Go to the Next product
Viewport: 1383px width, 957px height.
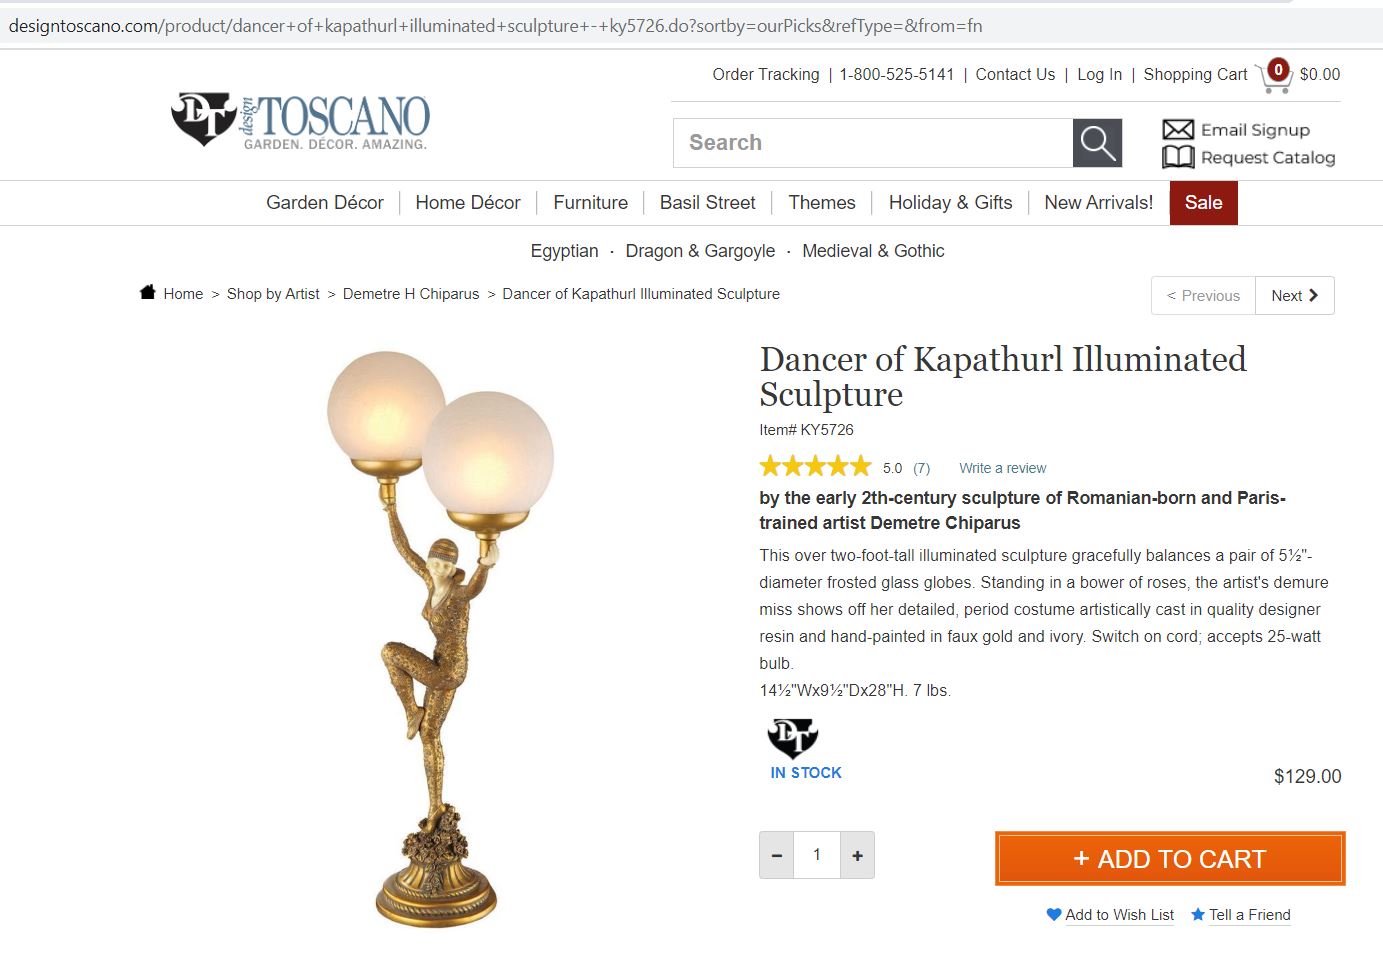[x=1294, y=295]
